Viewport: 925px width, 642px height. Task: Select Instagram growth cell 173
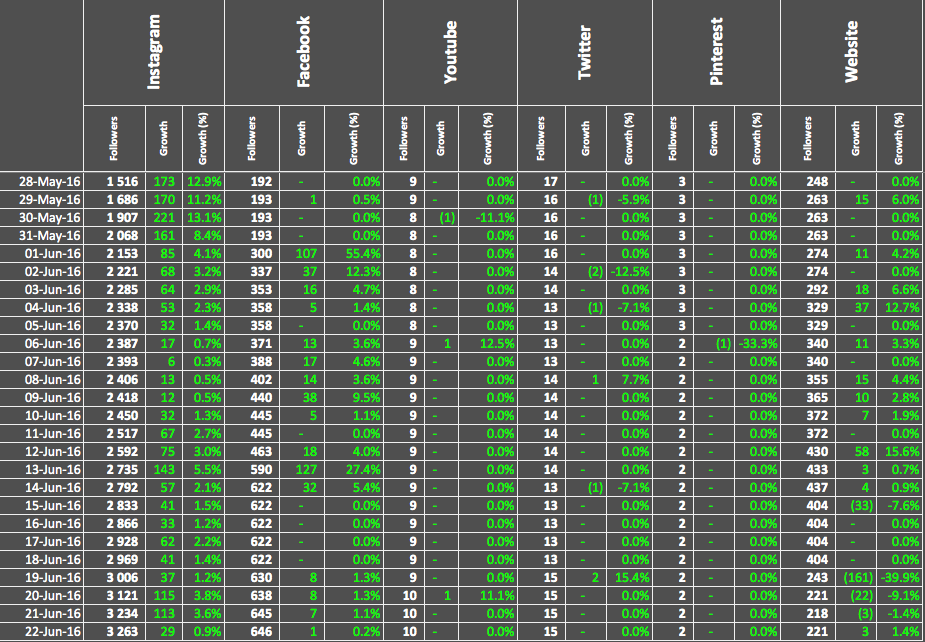(164, 181)
